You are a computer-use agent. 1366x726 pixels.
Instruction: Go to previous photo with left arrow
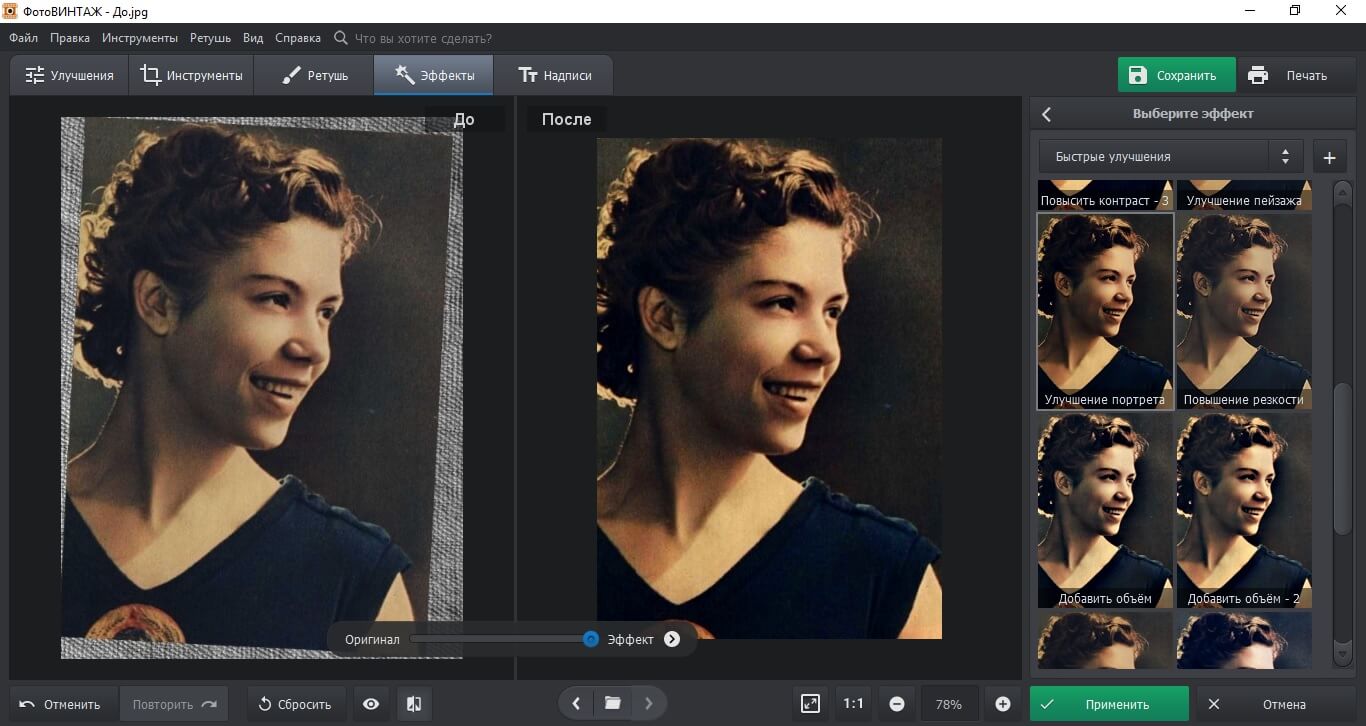click(x=576, y=704)
